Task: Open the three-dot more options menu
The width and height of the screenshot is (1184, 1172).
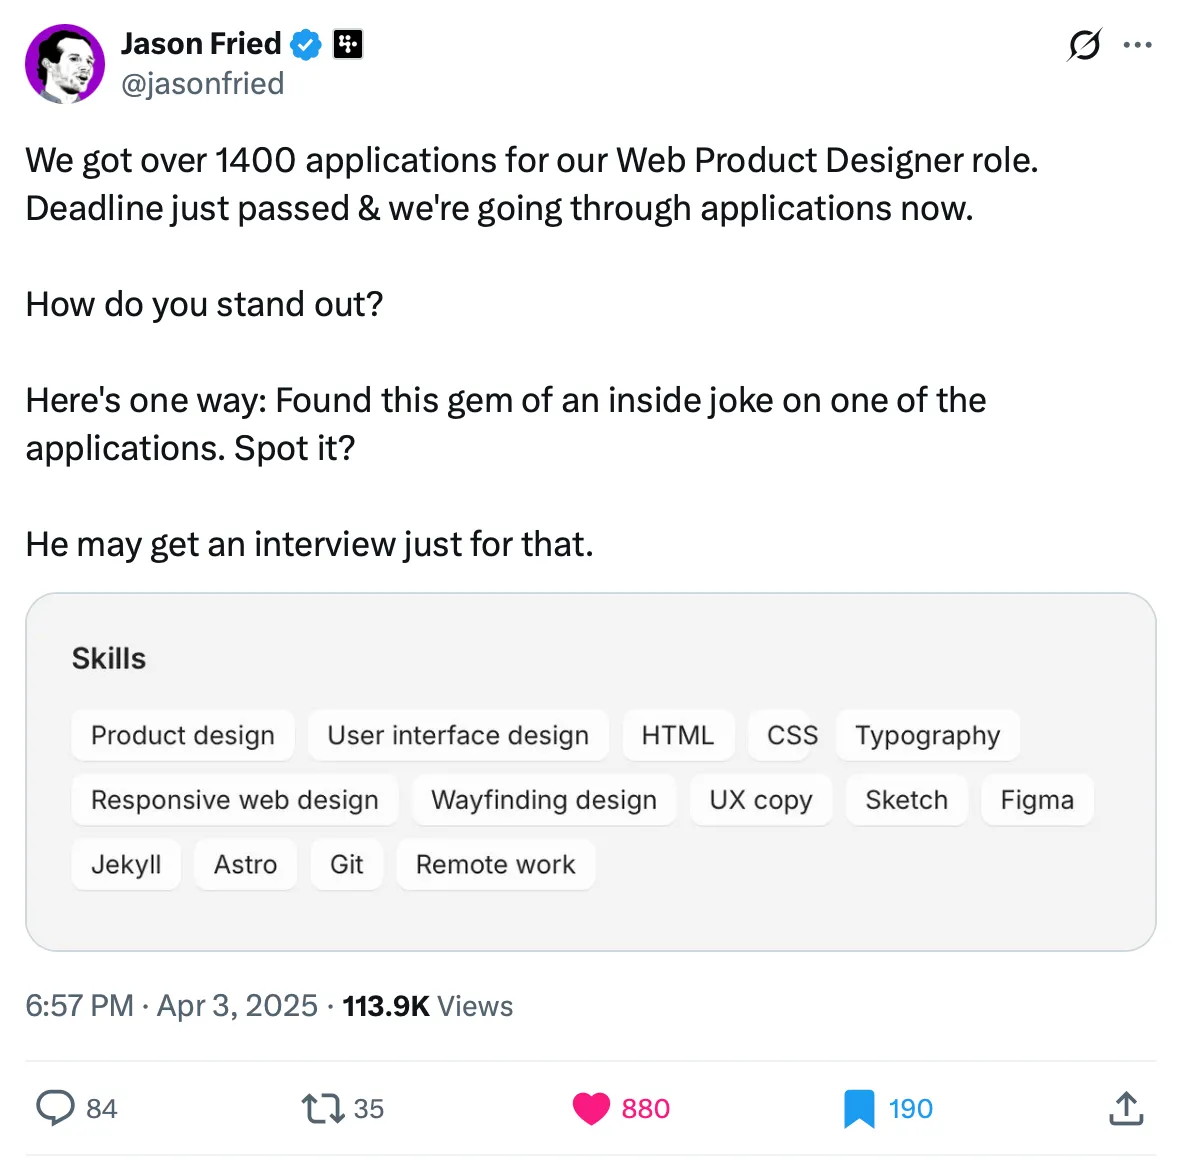Action: pyautogui.click(x=1138, y=44)
